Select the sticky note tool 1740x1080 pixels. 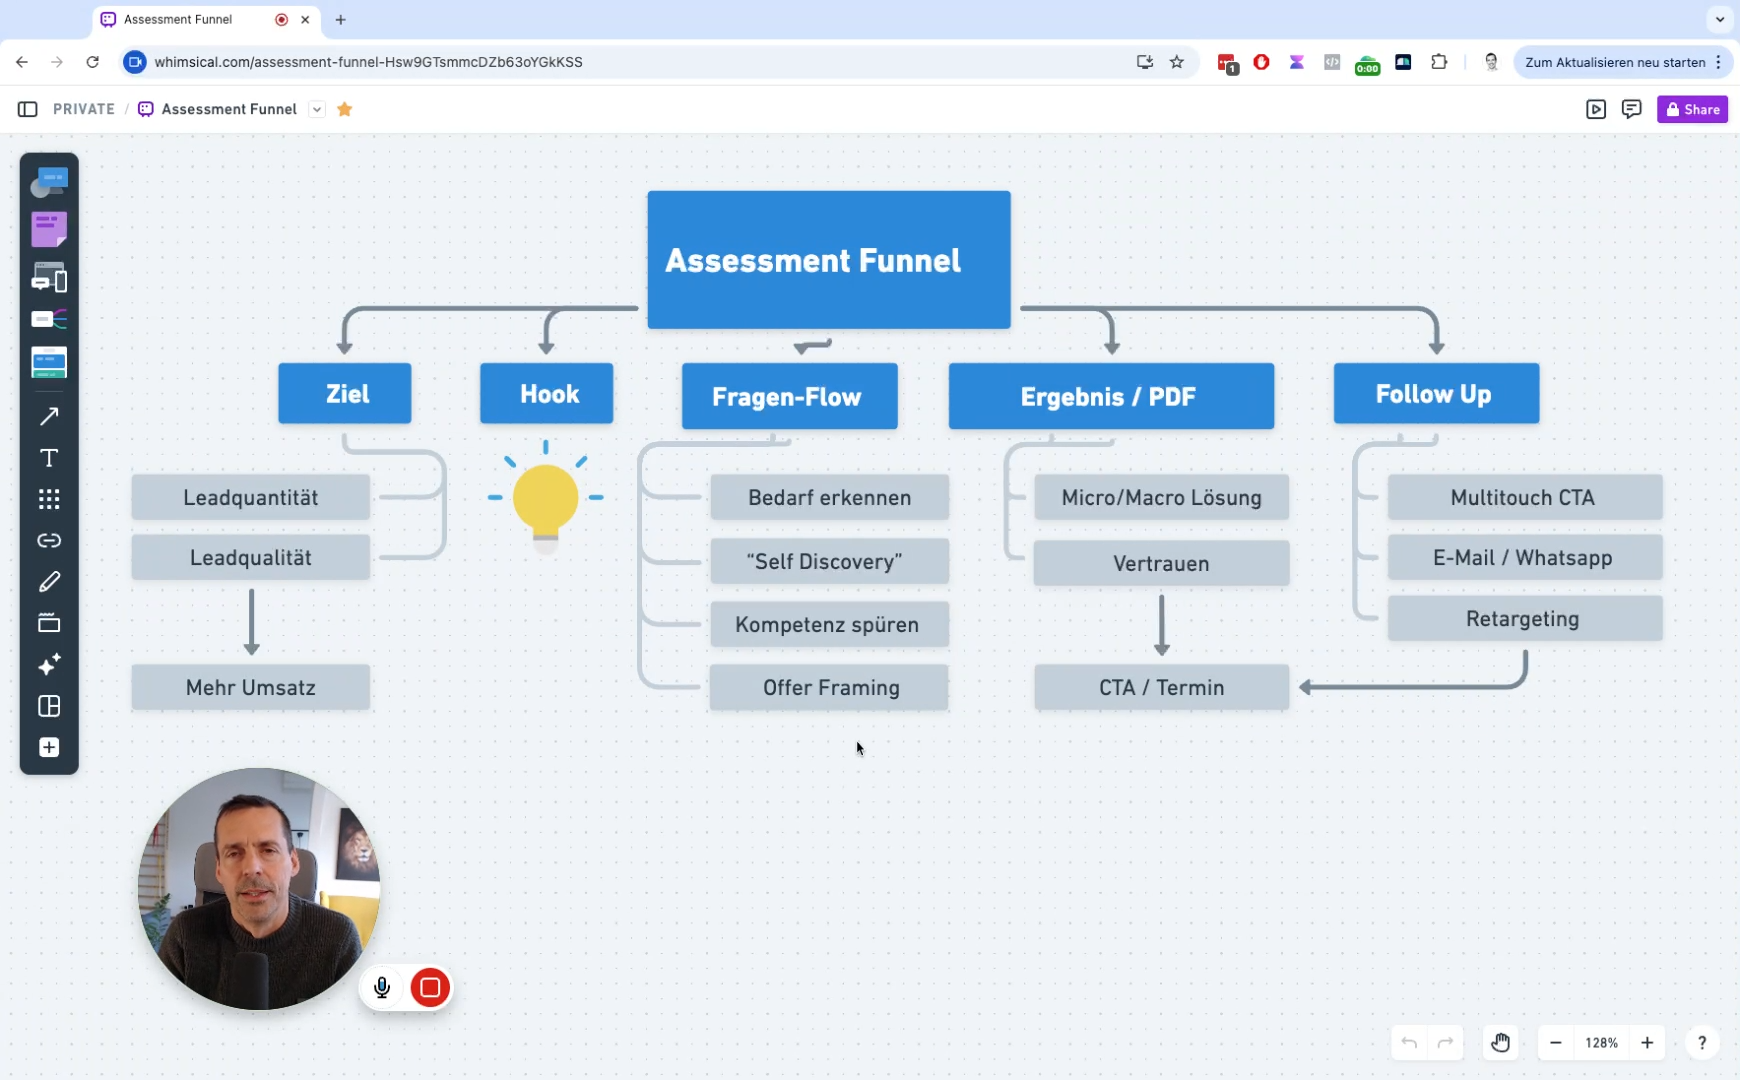click(x=48, y=229)
